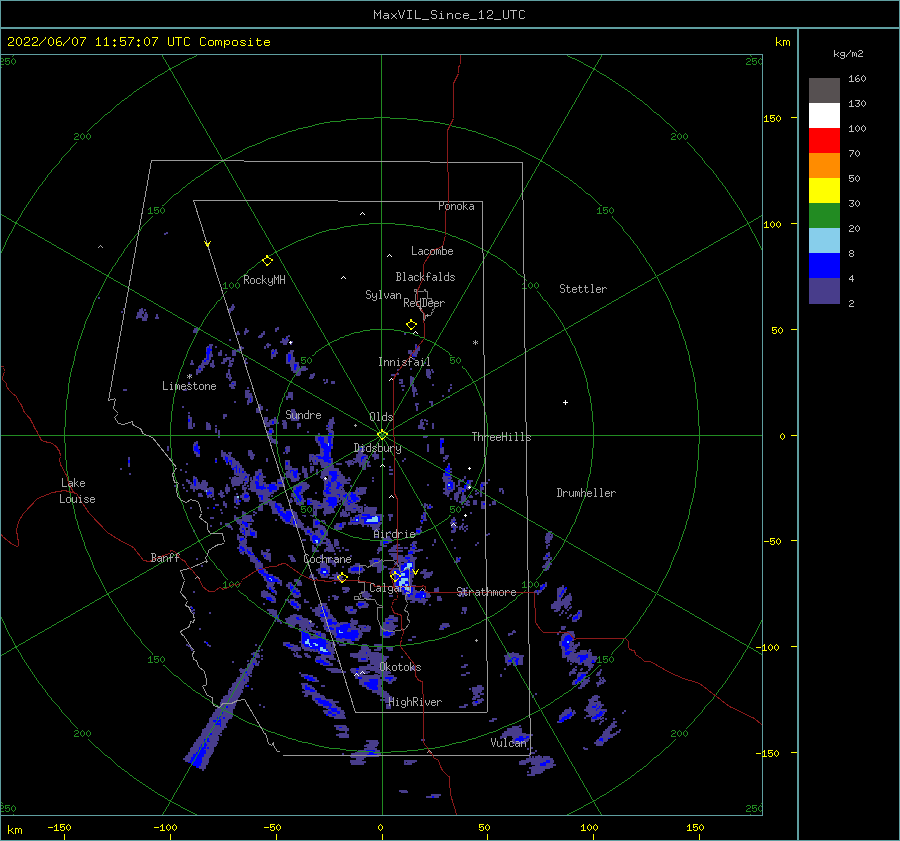Click the yellow diamond marker near Cochrane

(342, 577)
